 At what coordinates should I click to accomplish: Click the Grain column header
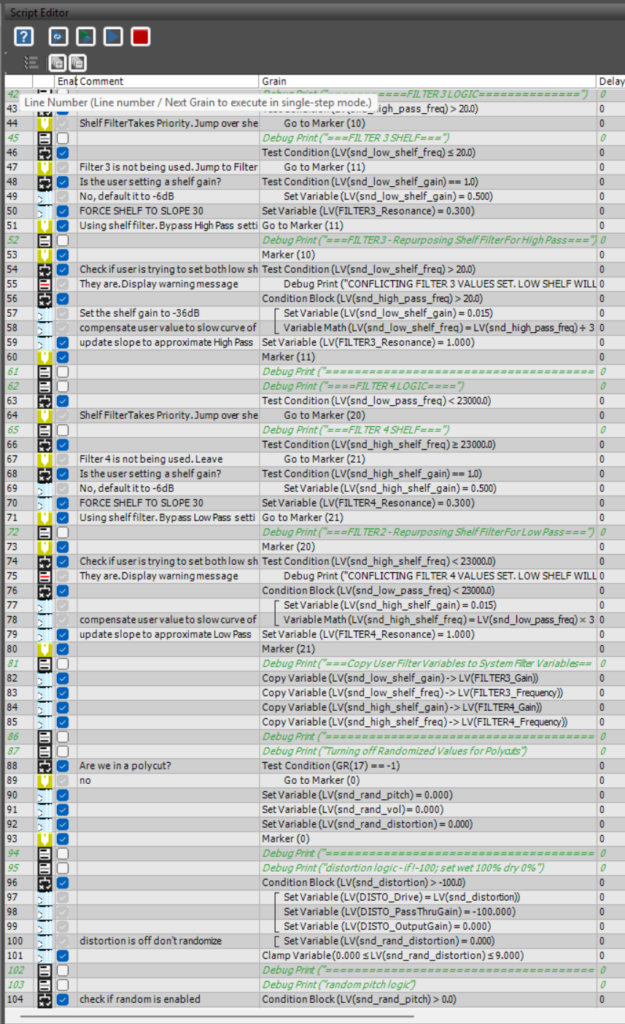click(428, 81)
